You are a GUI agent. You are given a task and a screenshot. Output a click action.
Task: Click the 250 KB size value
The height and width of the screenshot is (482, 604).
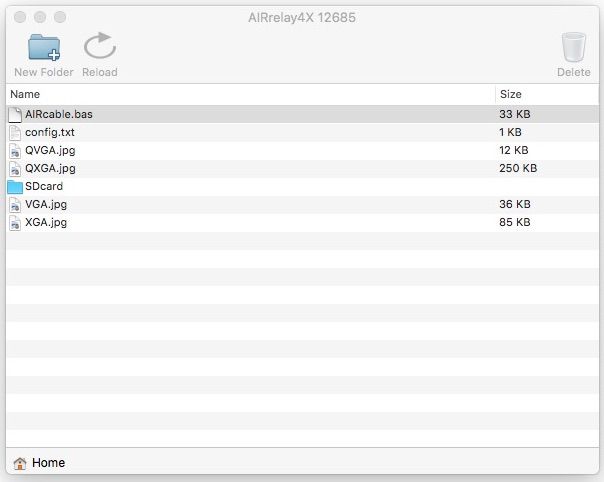click(x=518, y=168)
